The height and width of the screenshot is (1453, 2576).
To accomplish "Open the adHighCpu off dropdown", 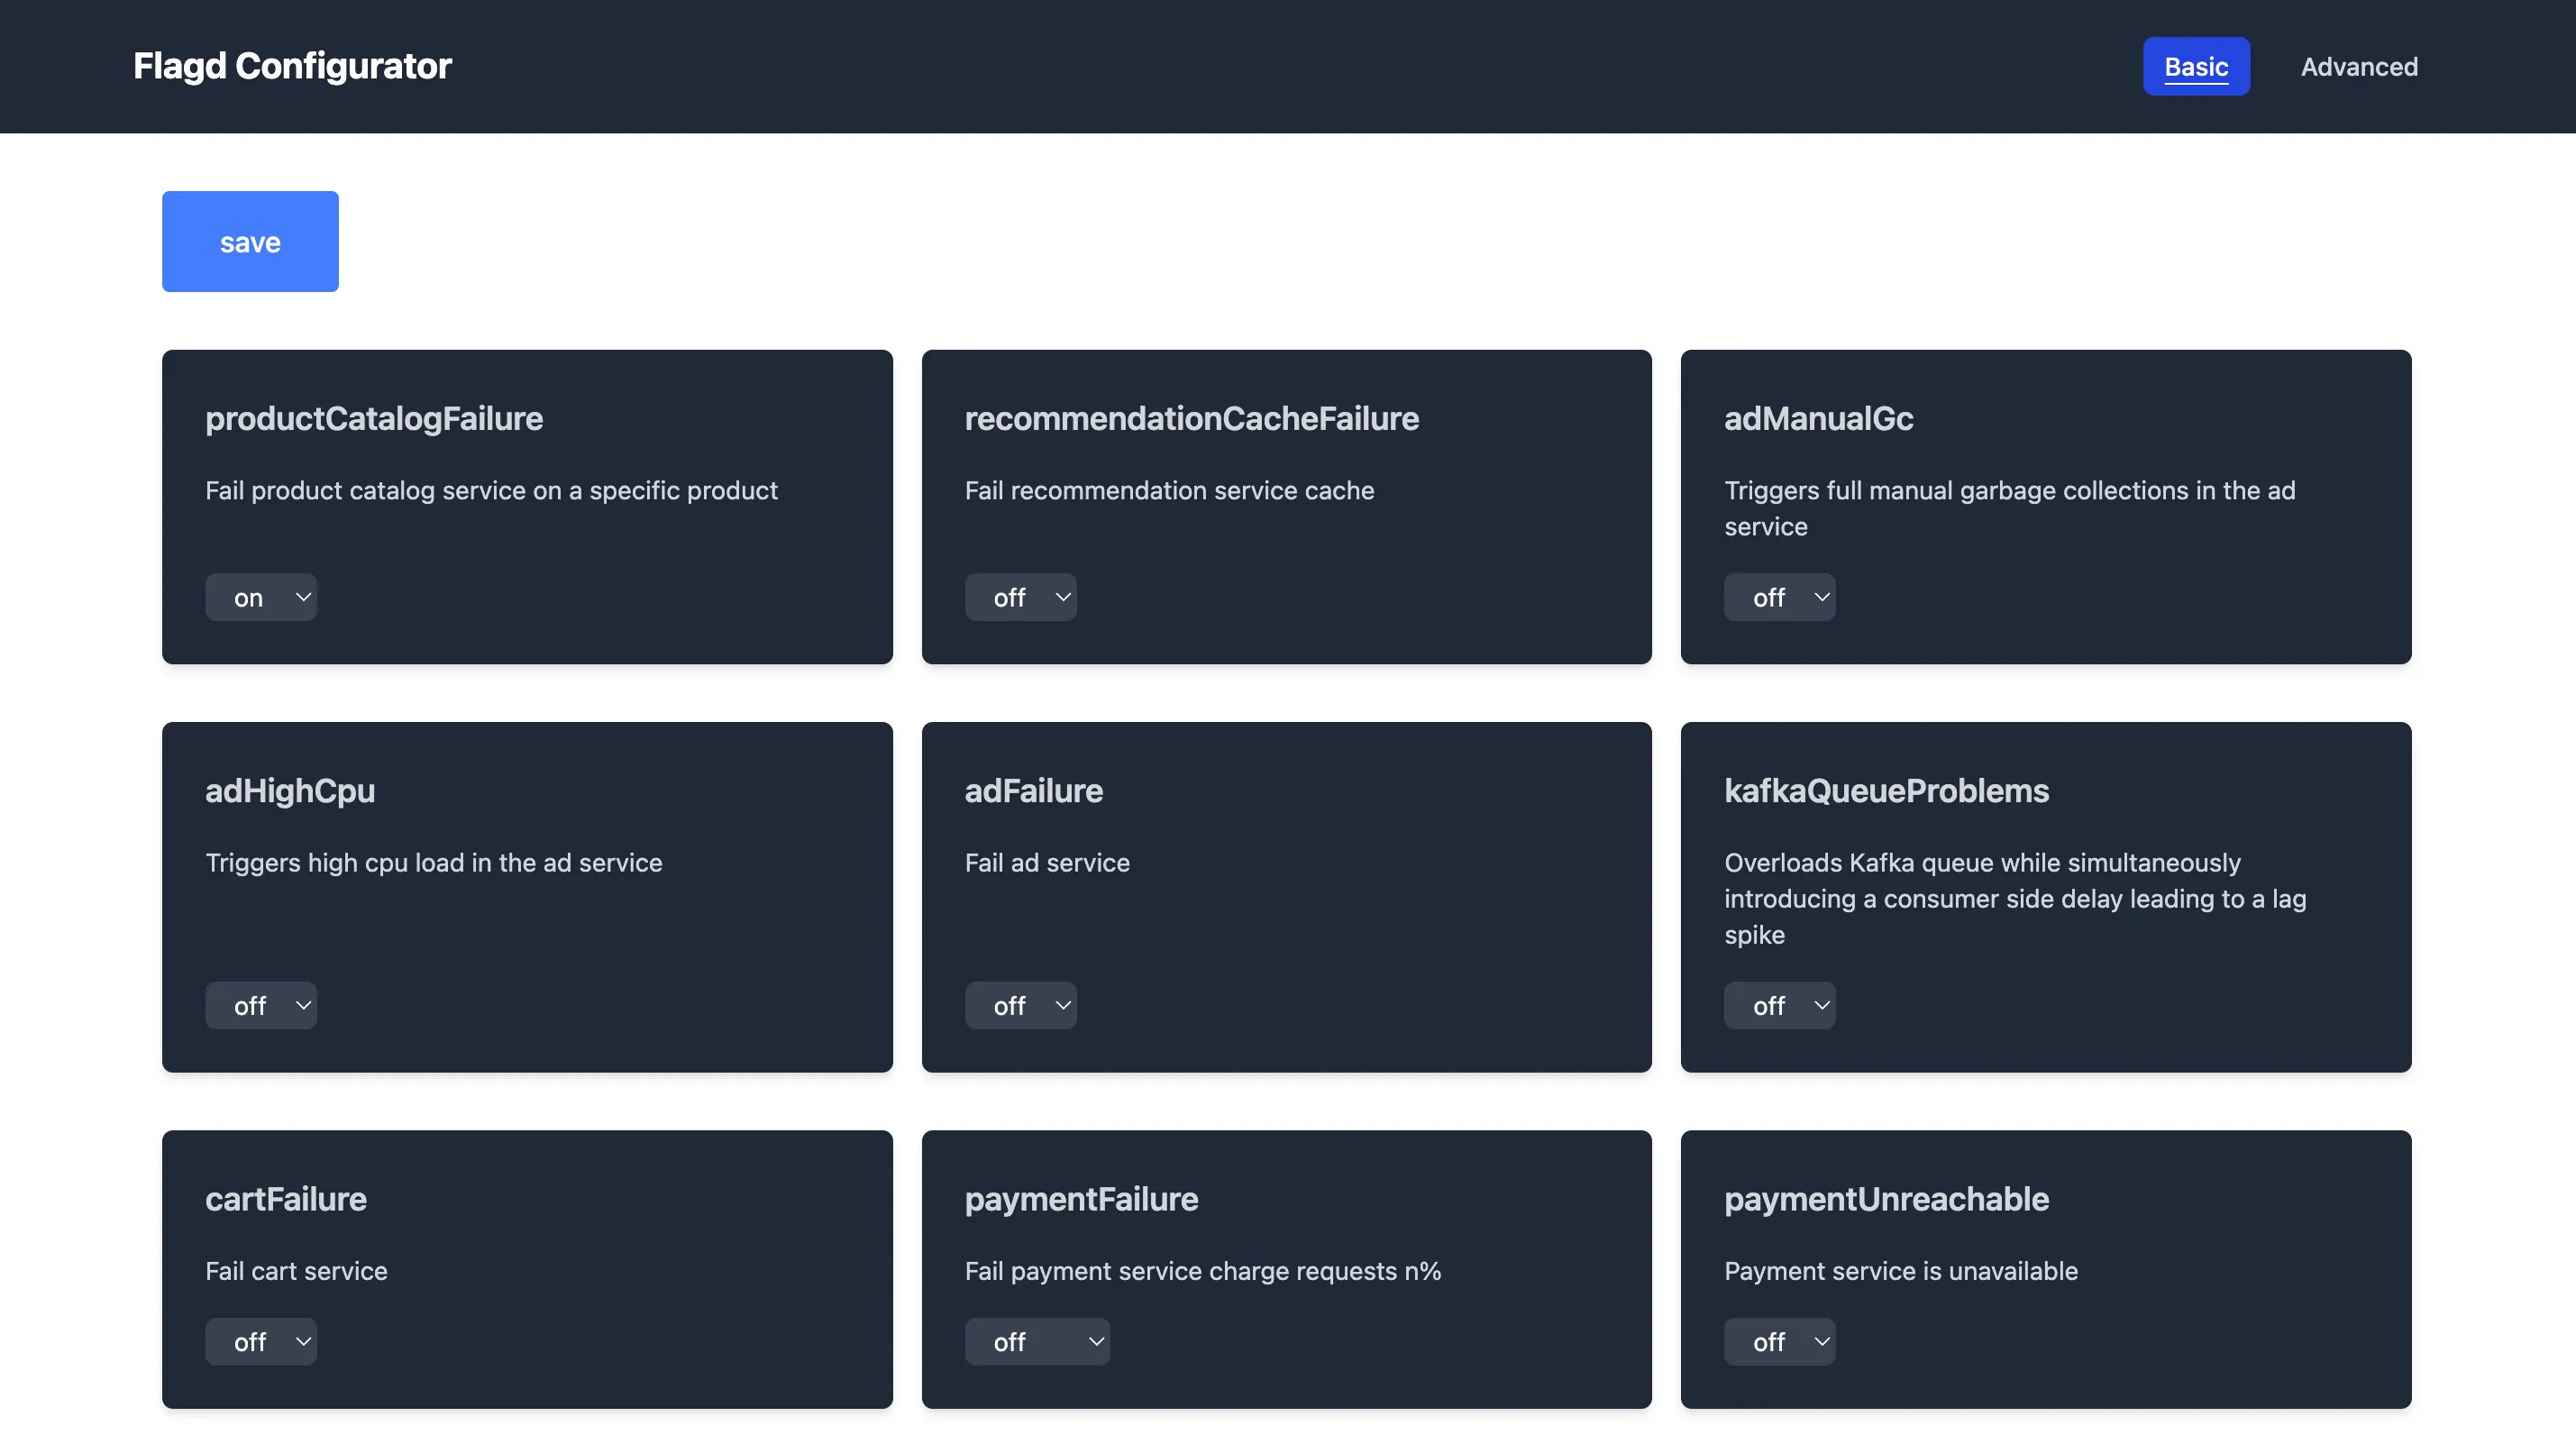I will click(x=261, y=1005).
